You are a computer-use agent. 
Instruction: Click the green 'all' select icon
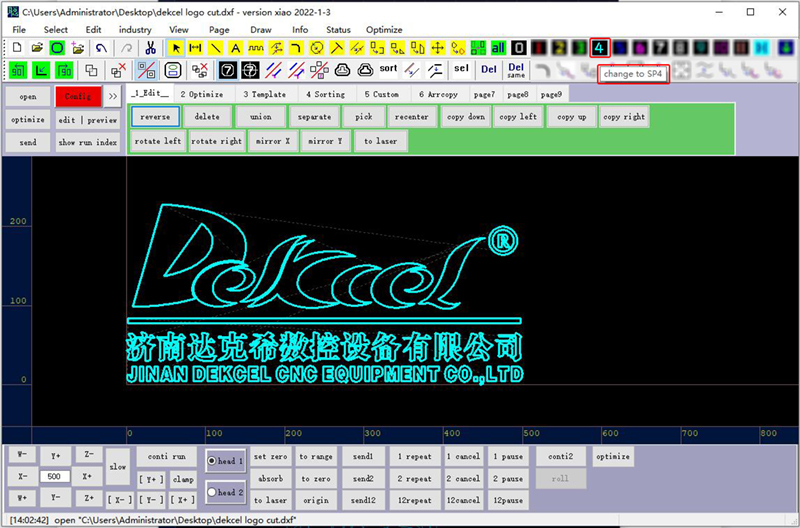click(x=498, y=48)
